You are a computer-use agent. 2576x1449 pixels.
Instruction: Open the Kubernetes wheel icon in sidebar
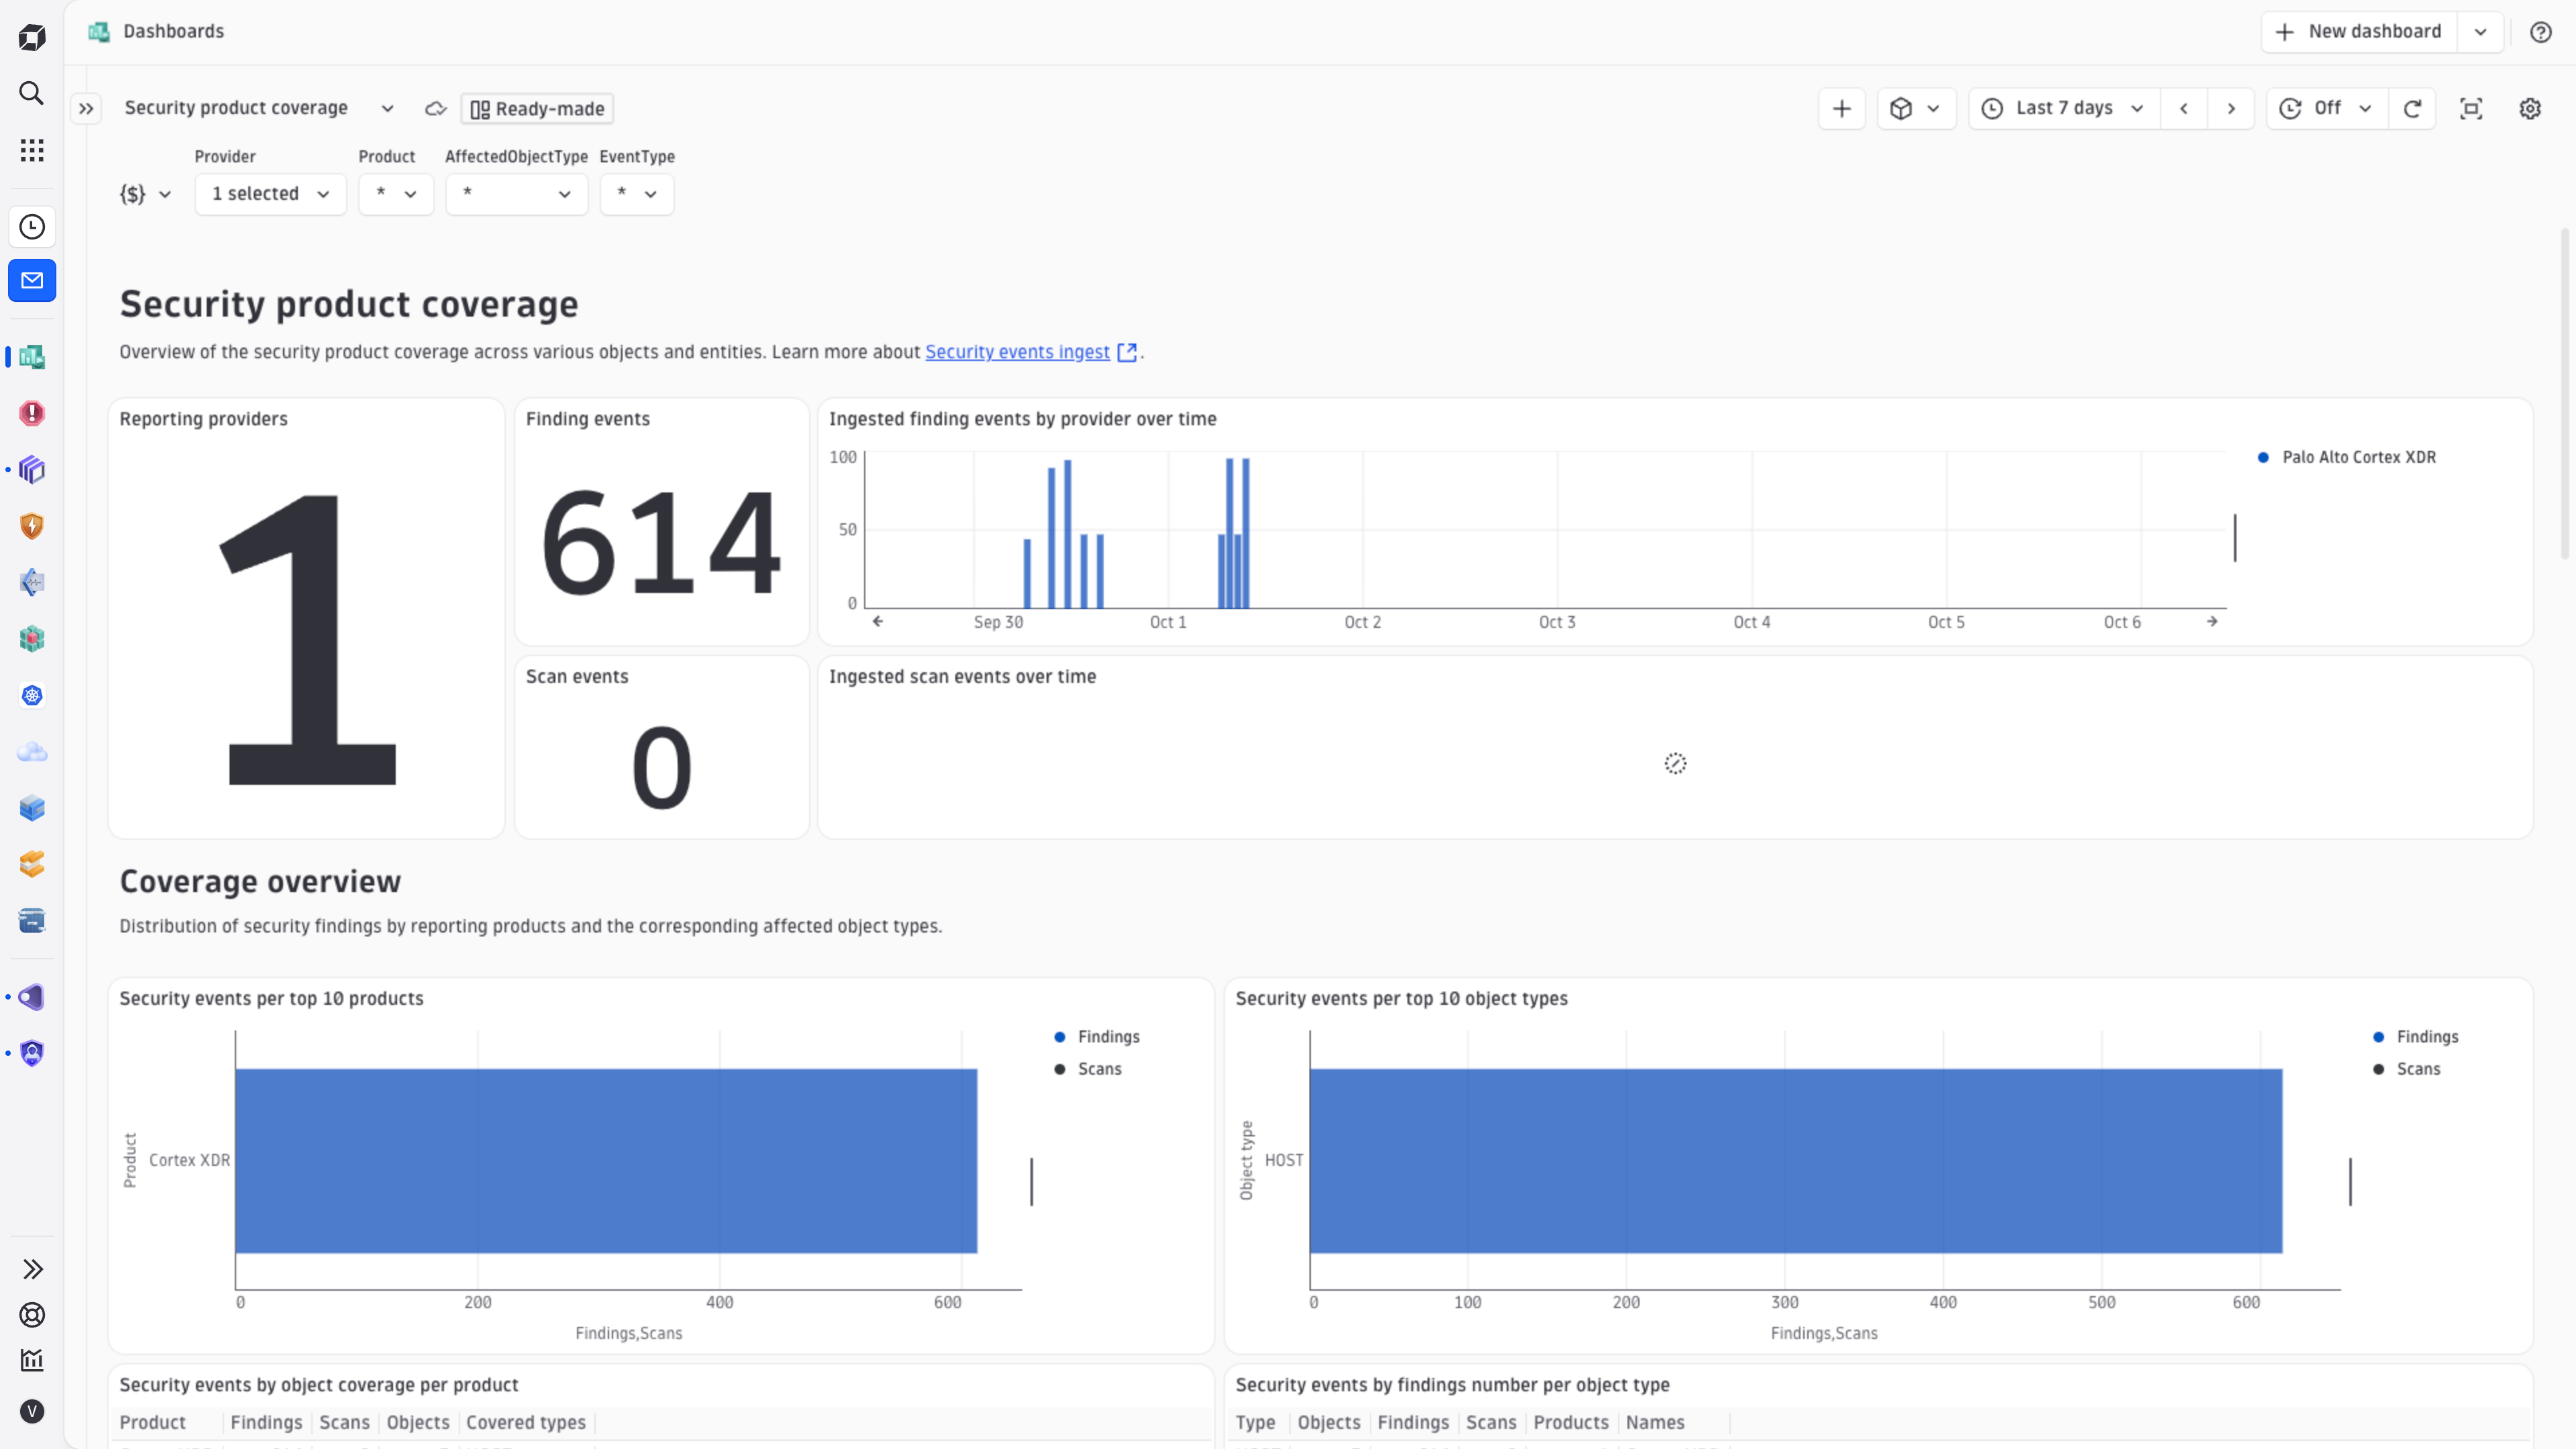pos(32,695)
